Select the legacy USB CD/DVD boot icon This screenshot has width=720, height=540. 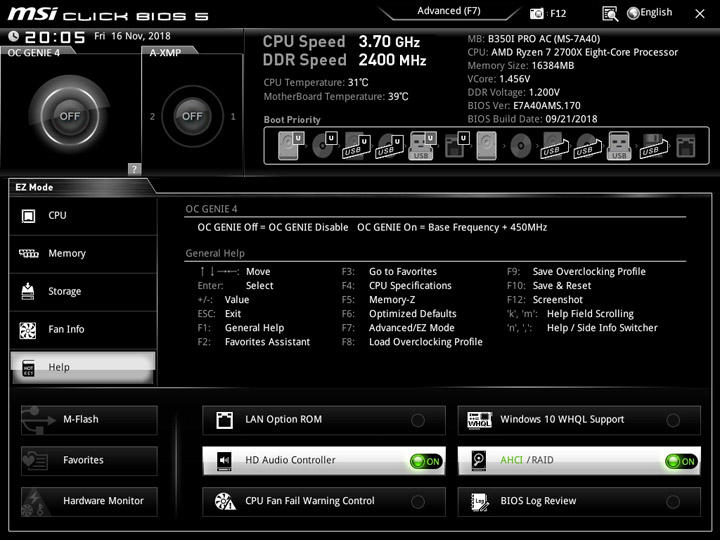587,146
